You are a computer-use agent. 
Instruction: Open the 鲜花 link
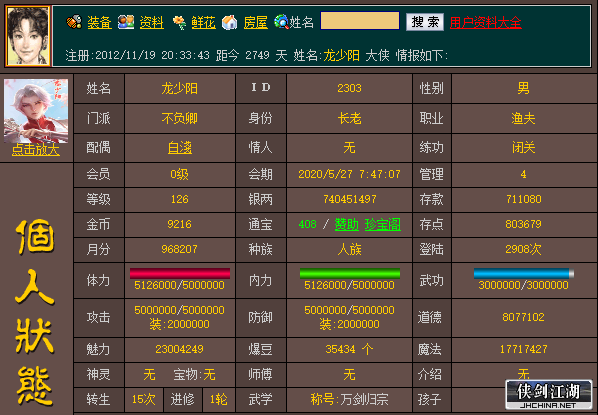point(204,23)
